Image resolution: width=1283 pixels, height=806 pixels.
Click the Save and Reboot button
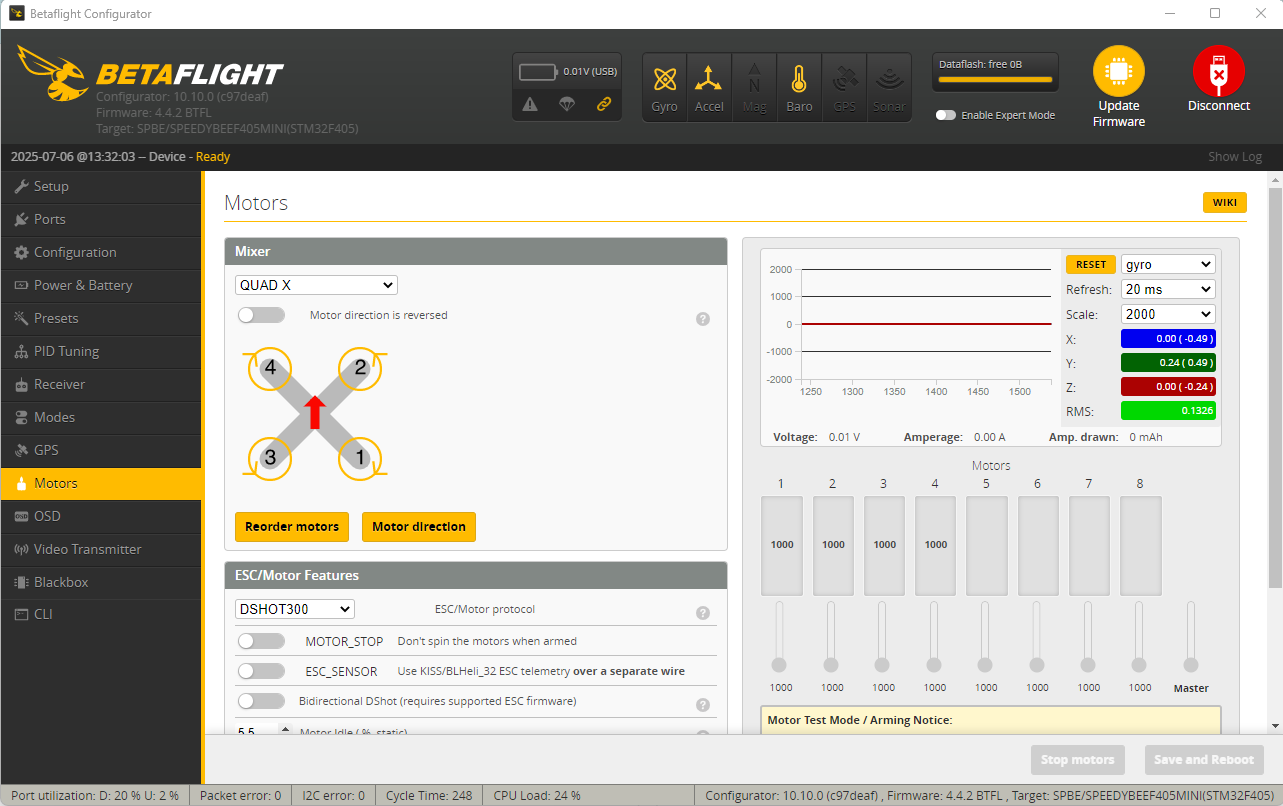point(1204,760)
